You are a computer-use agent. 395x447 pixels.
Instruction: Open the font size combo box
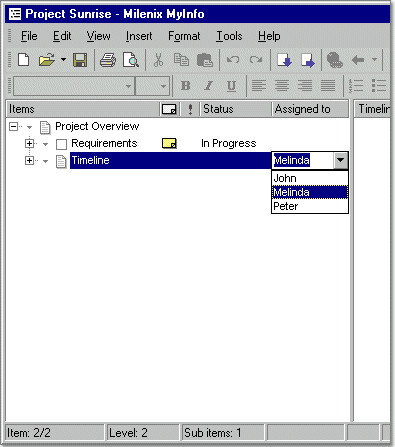pos(153,86)
